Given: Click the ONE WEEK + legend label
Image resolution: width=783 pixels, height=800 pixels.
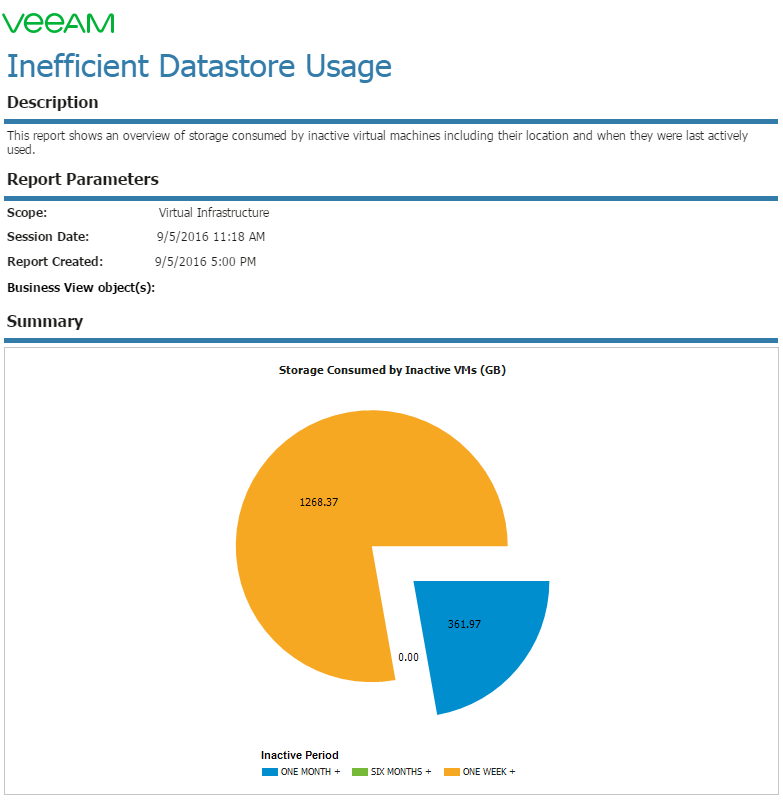Looking at the screenshot, I should click(x=489, y=772).
